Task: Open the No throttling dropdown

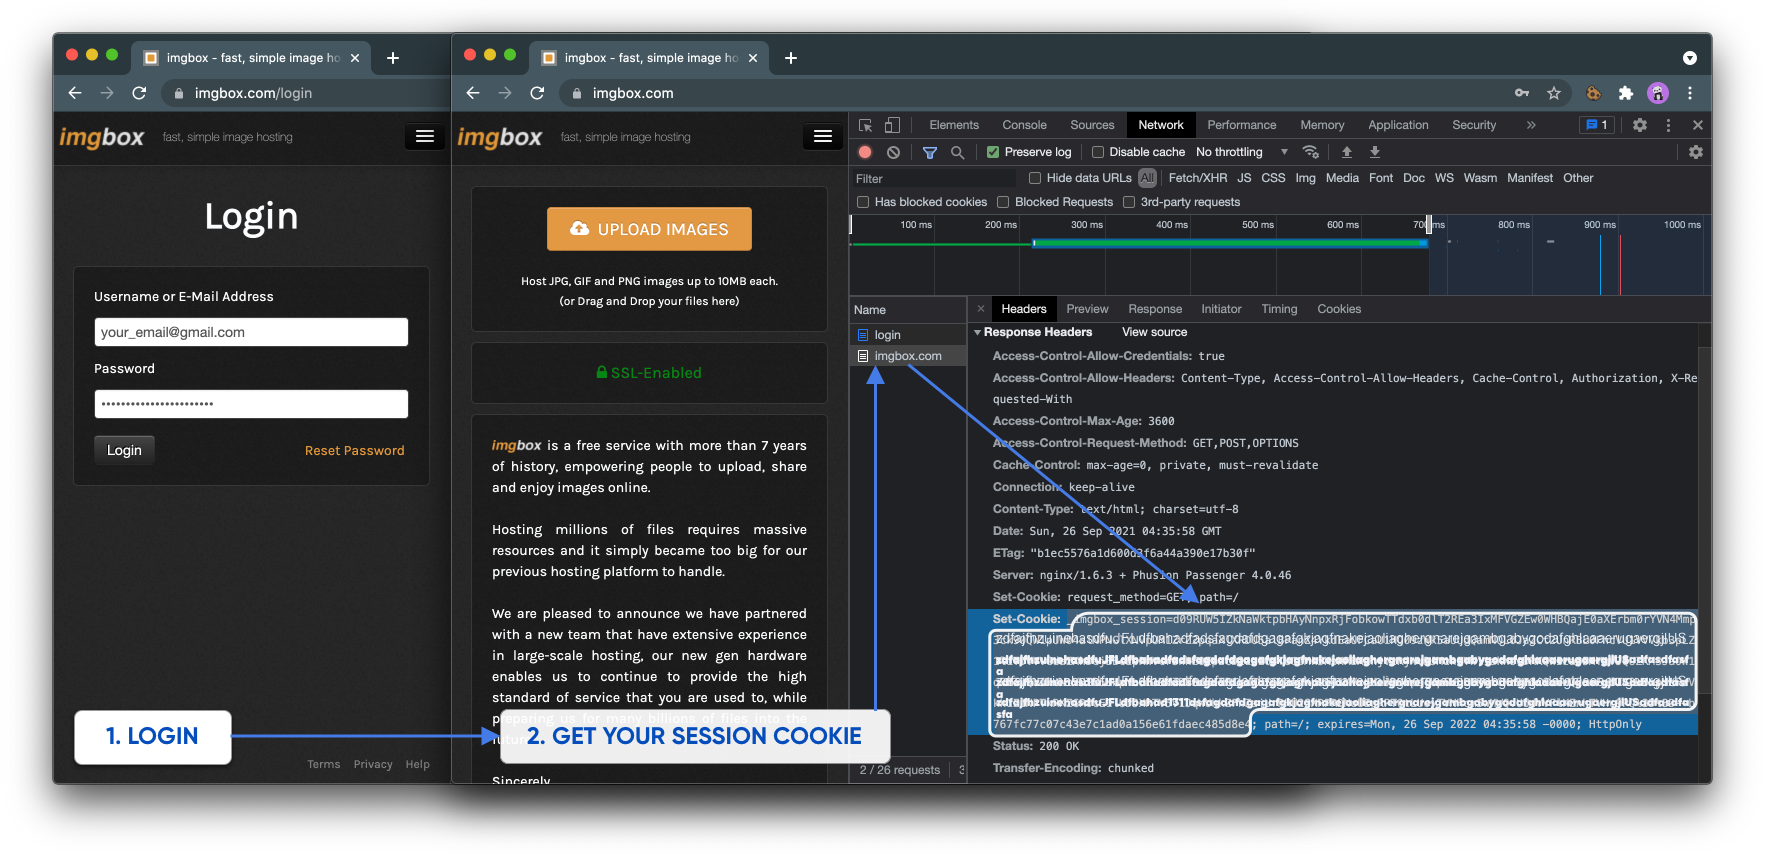Action: (1242, 152)
